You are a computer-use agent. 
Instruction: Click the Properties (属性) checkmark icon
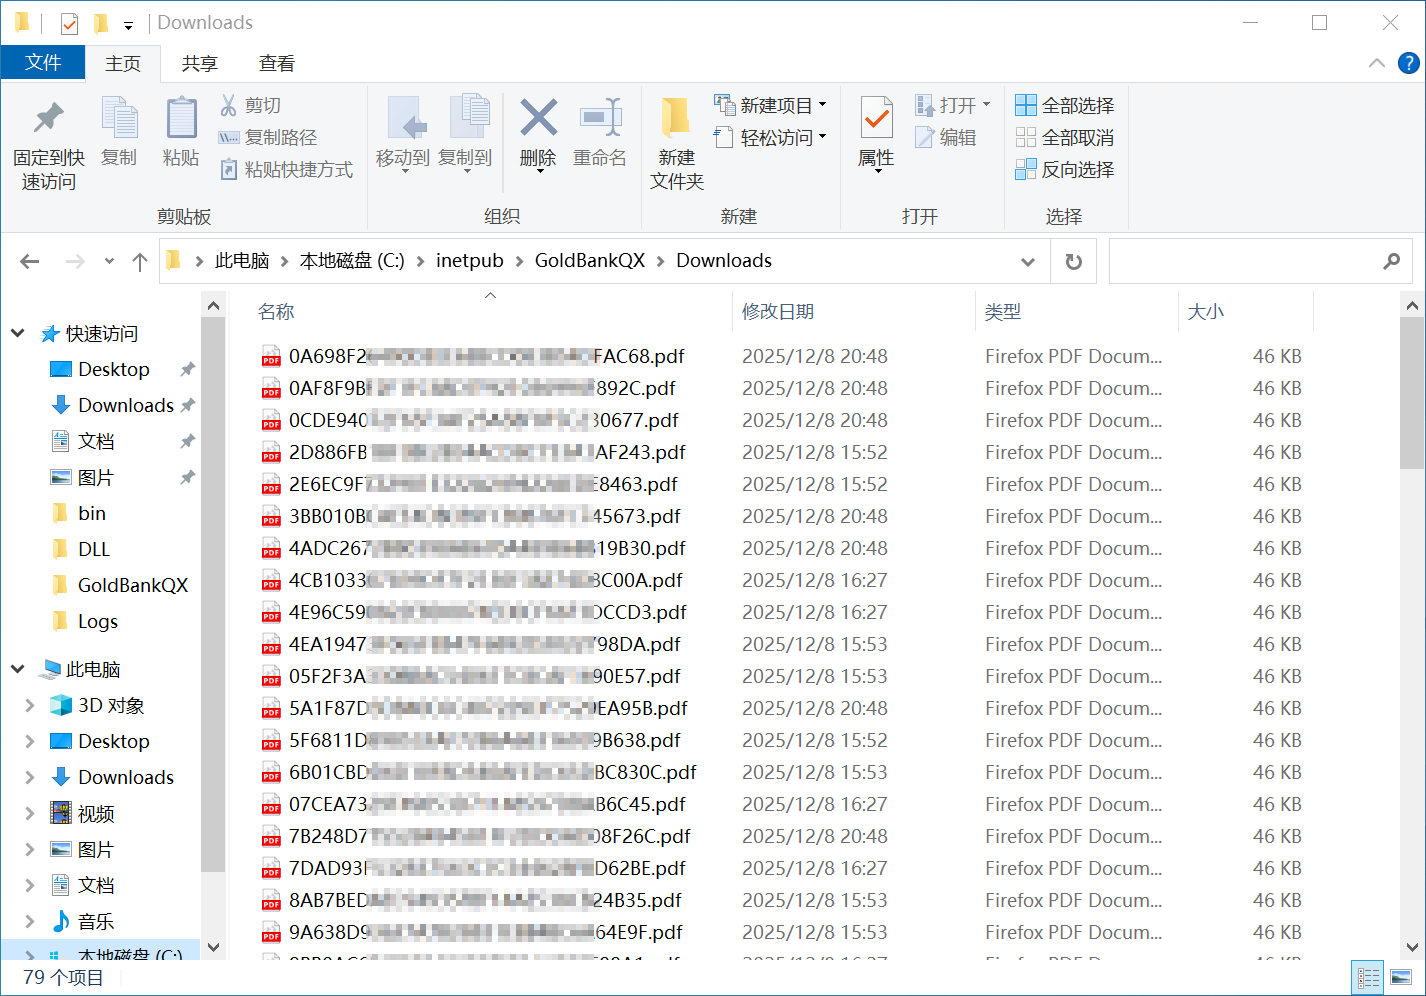[876, 120]
